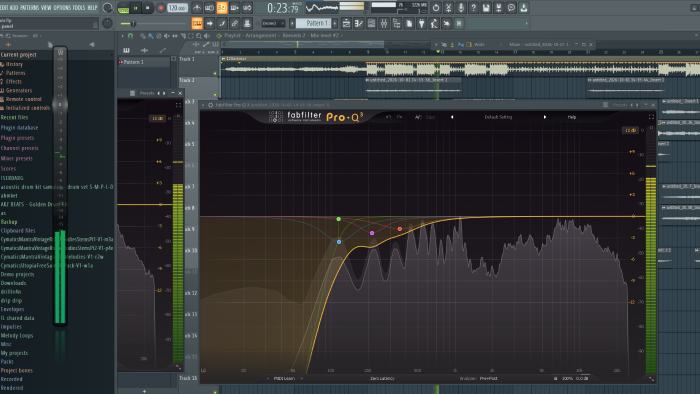Toggle the highlighted countdown before recording

pyautogui.click(x=222, y=8)
